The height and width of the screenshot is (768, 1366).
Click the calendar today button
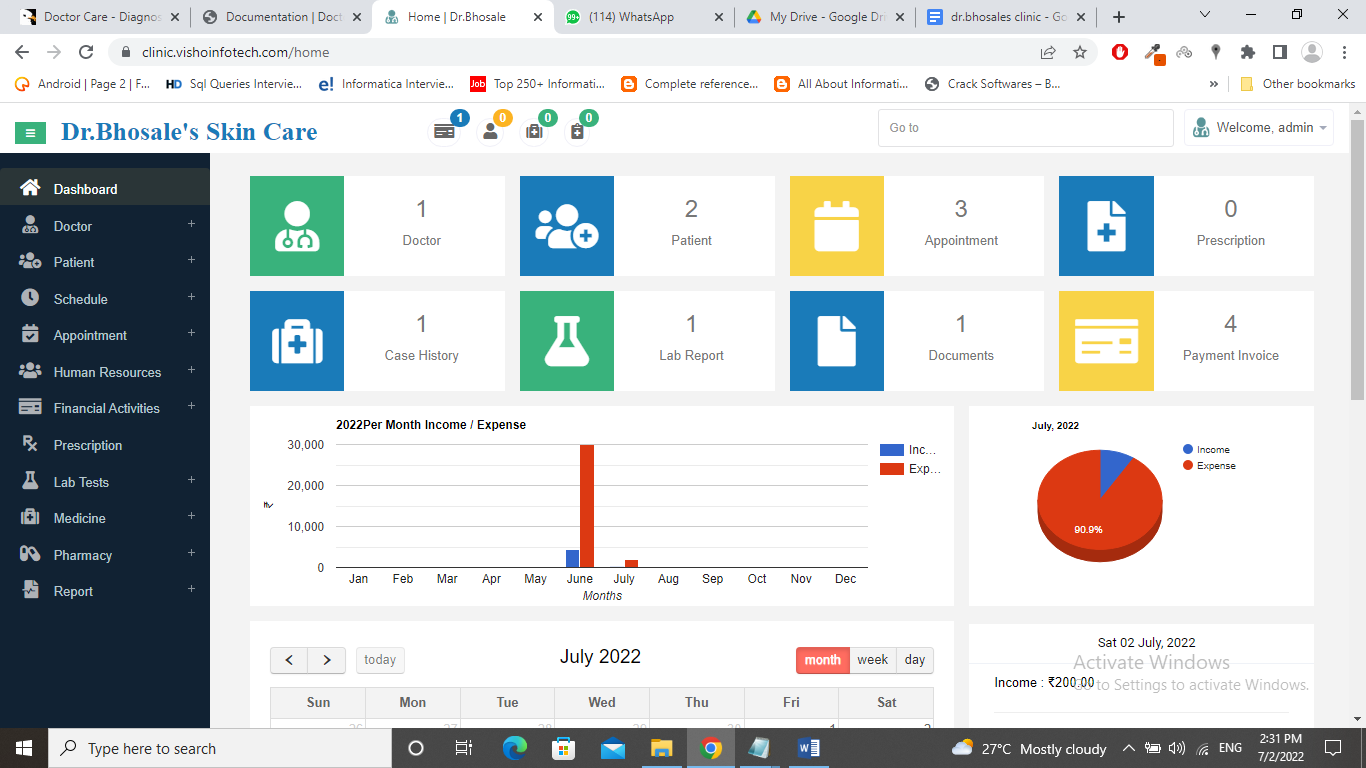click(380, 660)
